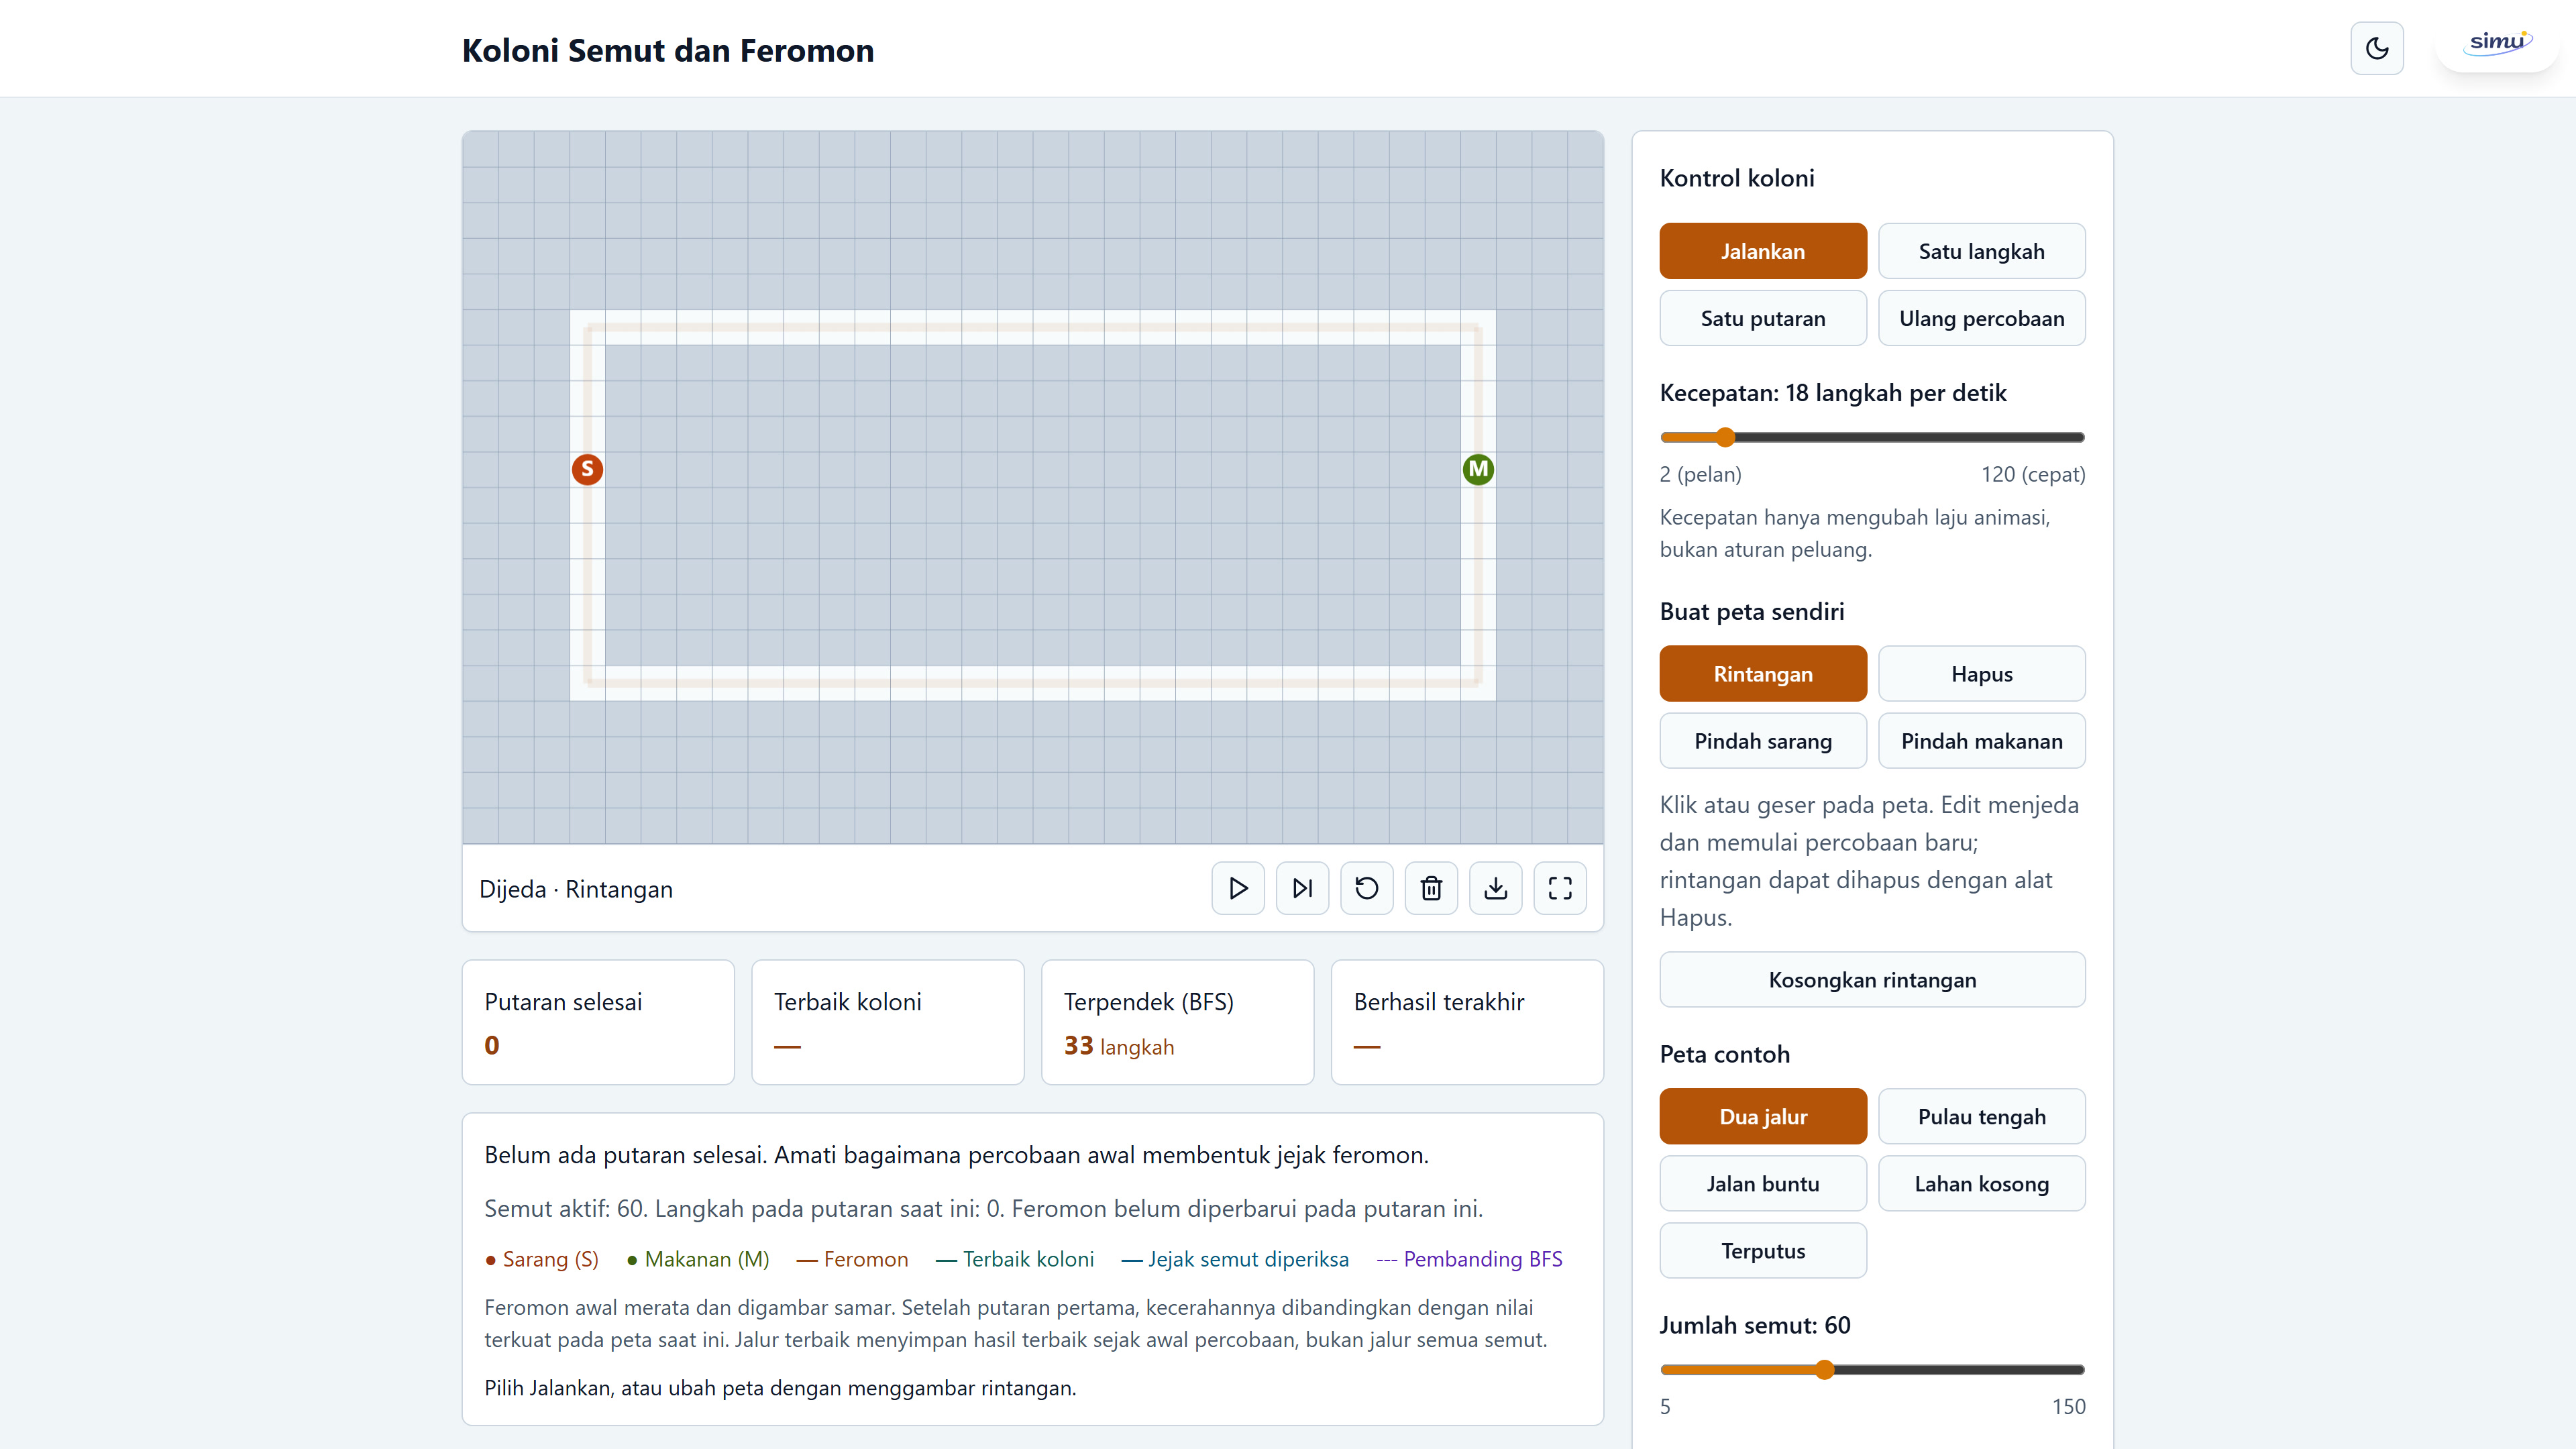Click the trash icon to clear obstacles
Viewport: 2576px width, 1449px height.
coord(1431,888)
